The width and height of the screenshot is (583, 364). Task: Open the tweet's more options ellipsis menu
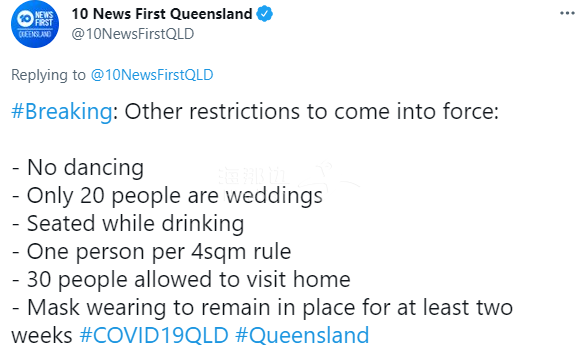click(x=567, y=13)
